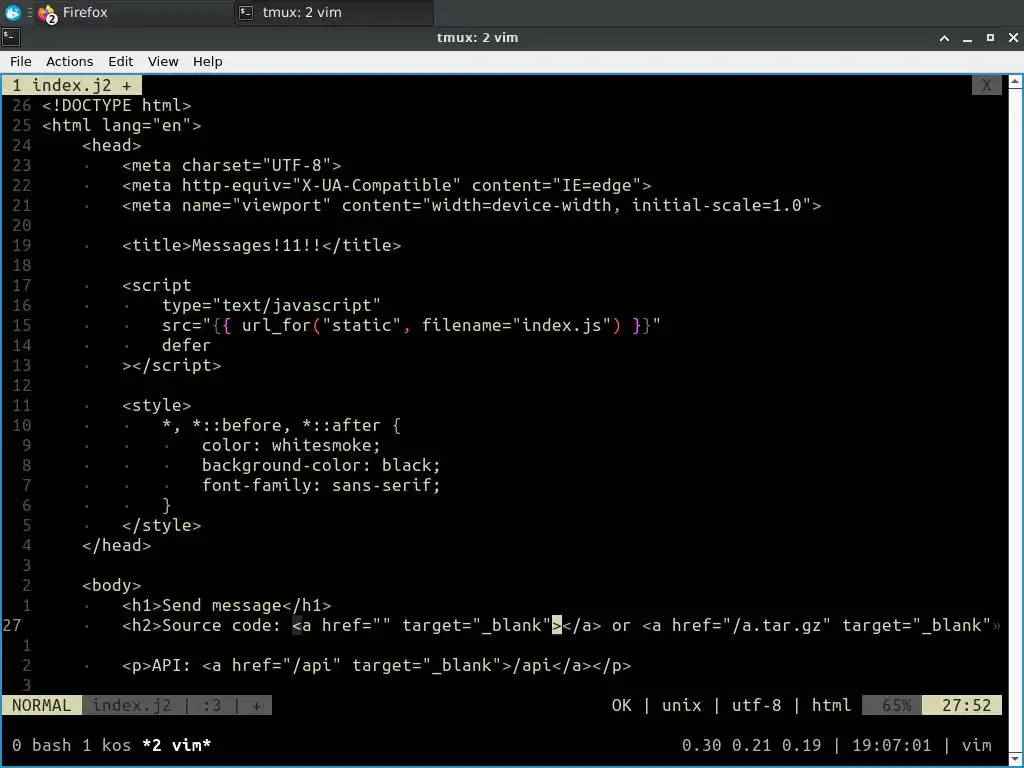
Task: Click the tmux: 2 vim taskbar item
Action: click(x=334, y=12)
